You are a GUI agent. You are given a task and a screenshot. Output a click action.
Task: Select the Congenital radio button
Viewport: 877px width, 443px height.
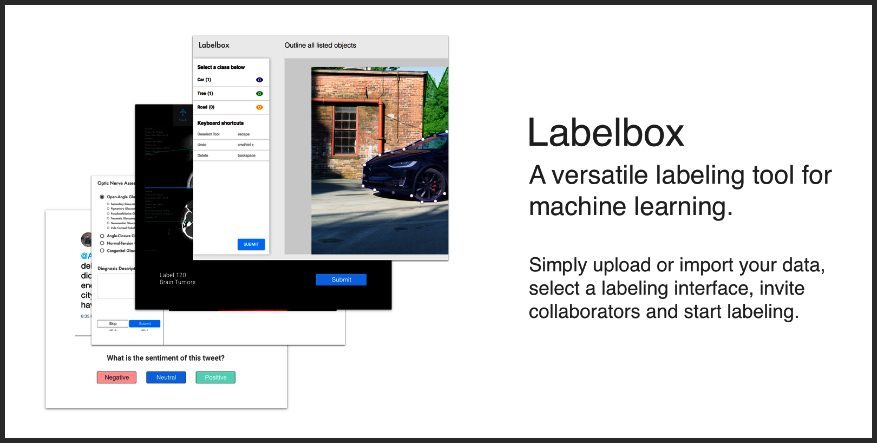(102, 251)
